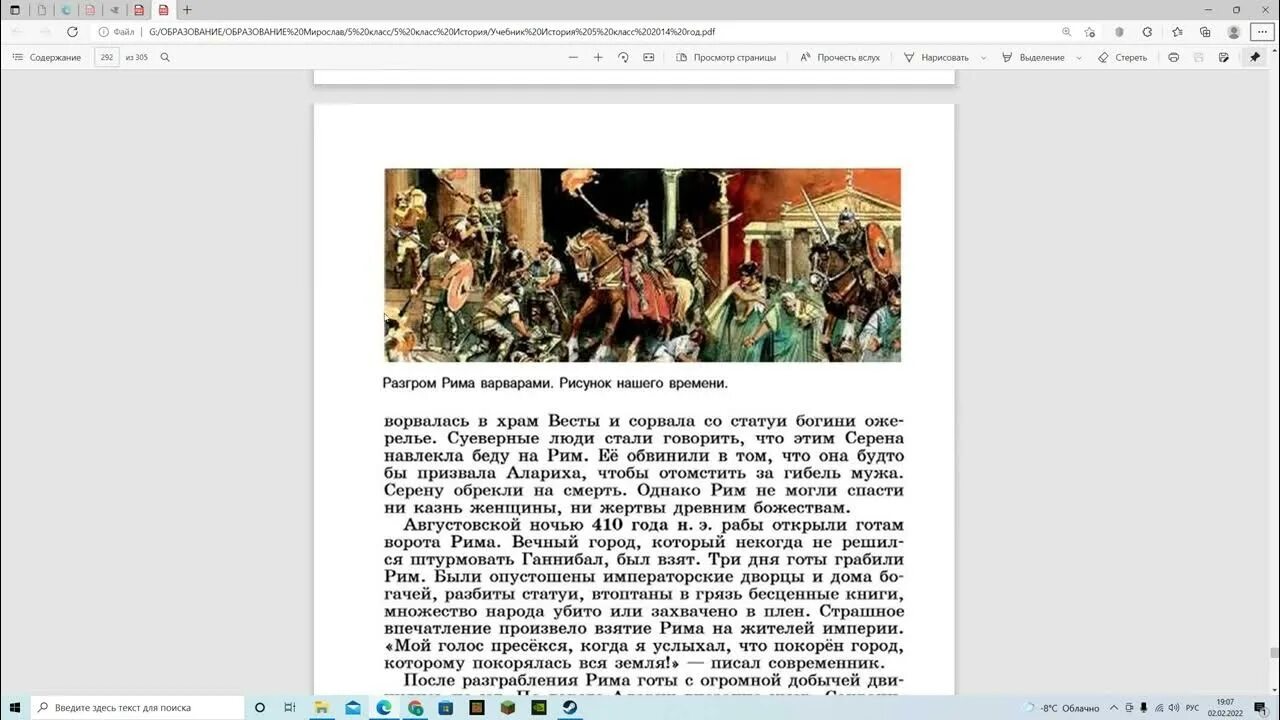Open Просмотр страницы page view options
The image size is (1280, 720).
[x=726, y=57]
